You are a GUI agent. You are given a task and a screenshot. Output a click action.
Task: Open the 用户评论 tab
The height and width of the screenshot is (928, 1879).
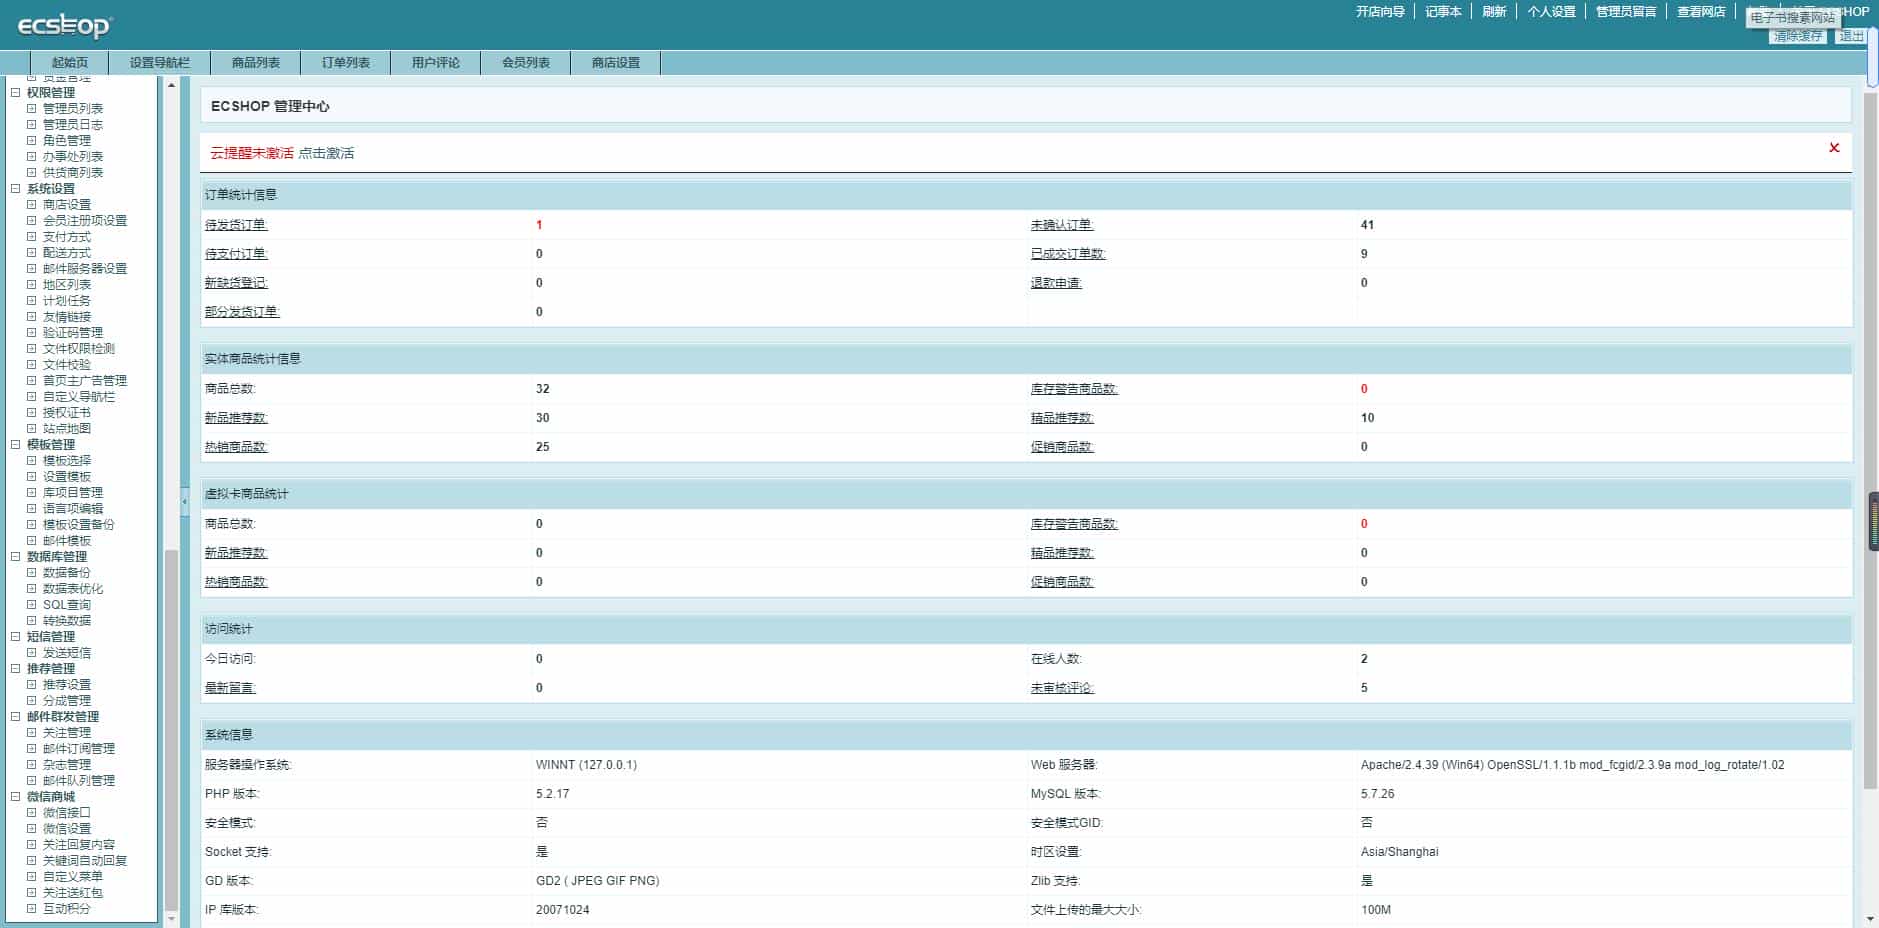(436, 63)
